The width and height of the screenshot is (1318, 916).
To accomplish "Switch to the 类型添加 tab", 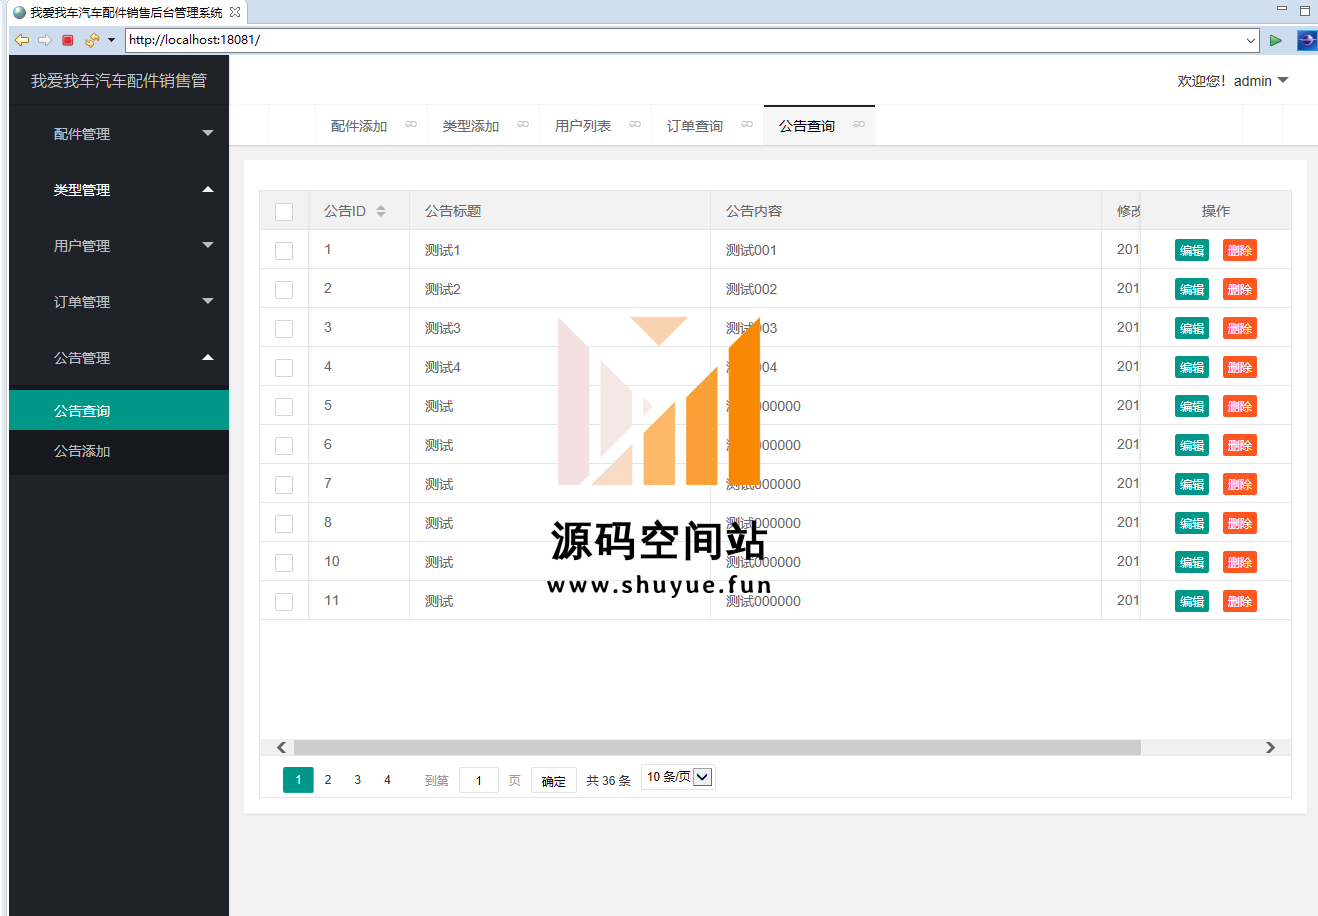I will coord(471,126).
